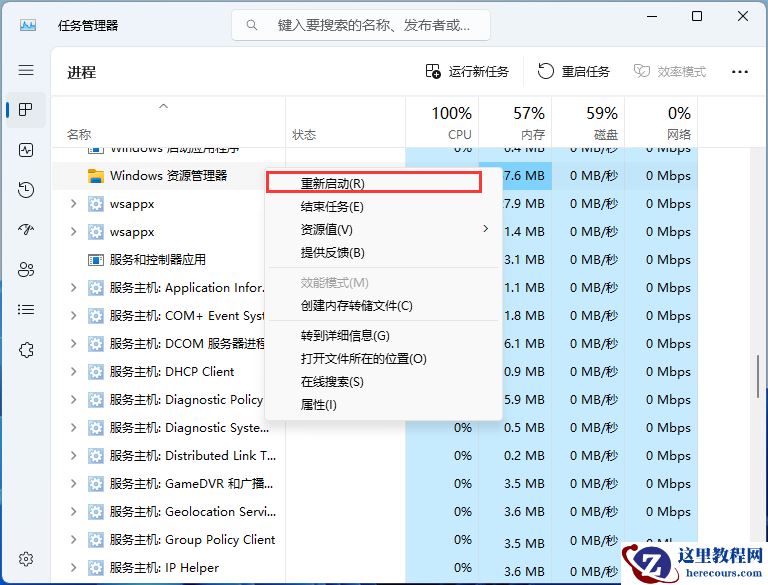Screen dimensions: 768x585
Task: Click the 服务和控制器应用 icon
Action: [x=96, y=260]
